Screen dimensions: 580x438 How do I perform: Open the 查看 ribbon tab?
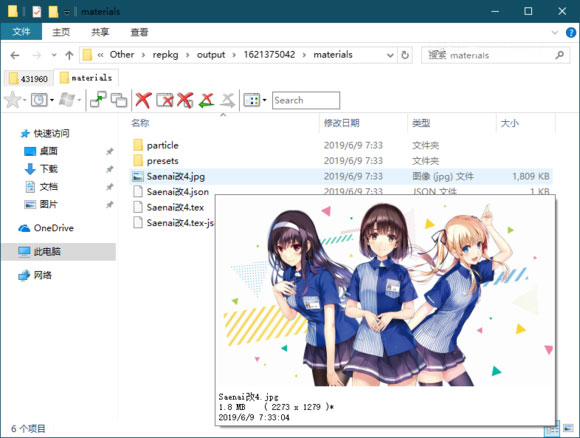pyautogui.click(x=139, y=32)
